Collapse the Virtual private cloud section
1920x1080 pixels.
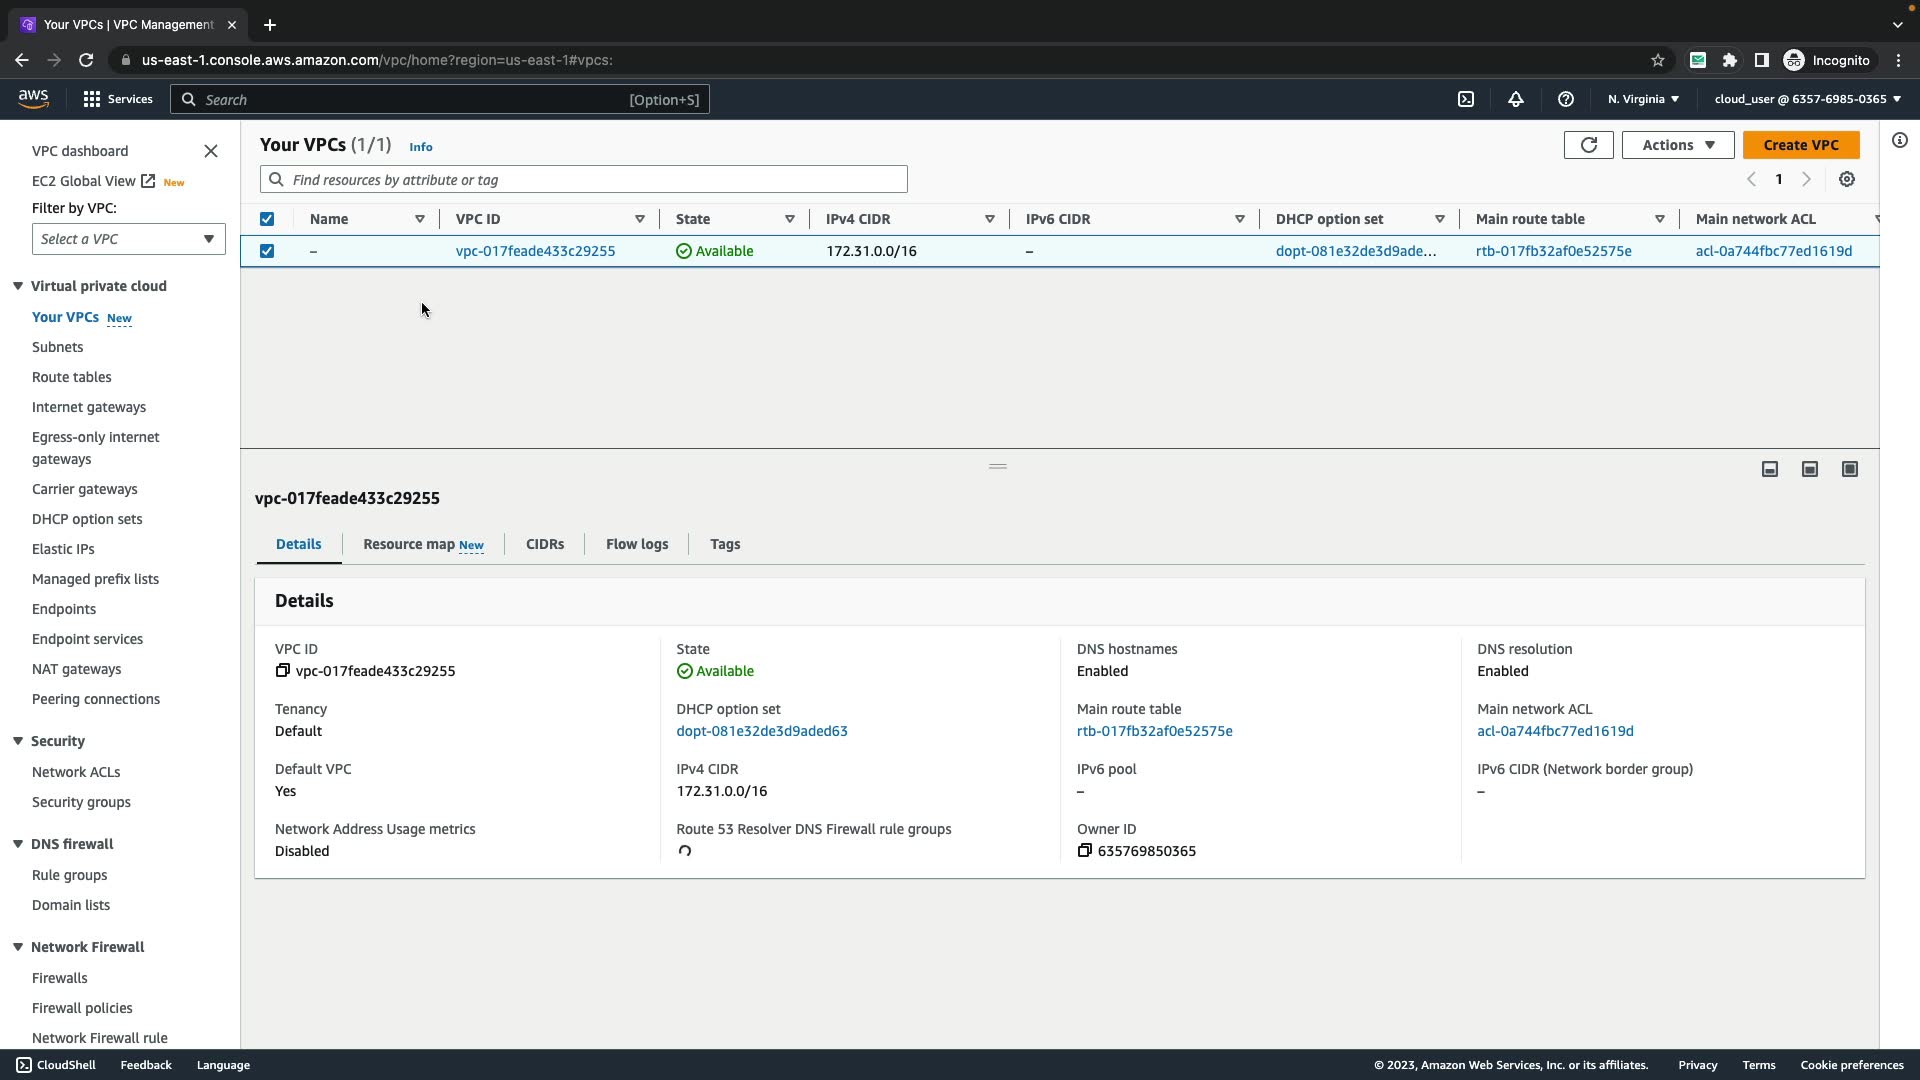coord(18,286)
